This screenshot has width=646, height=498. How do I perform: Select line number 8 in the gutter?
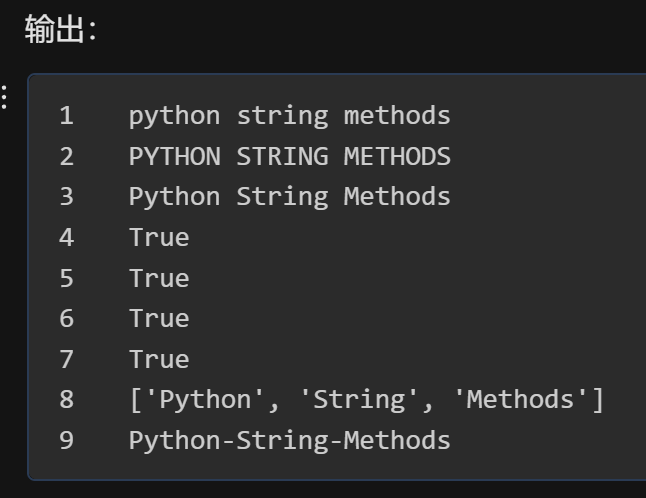tap(66, 400)
